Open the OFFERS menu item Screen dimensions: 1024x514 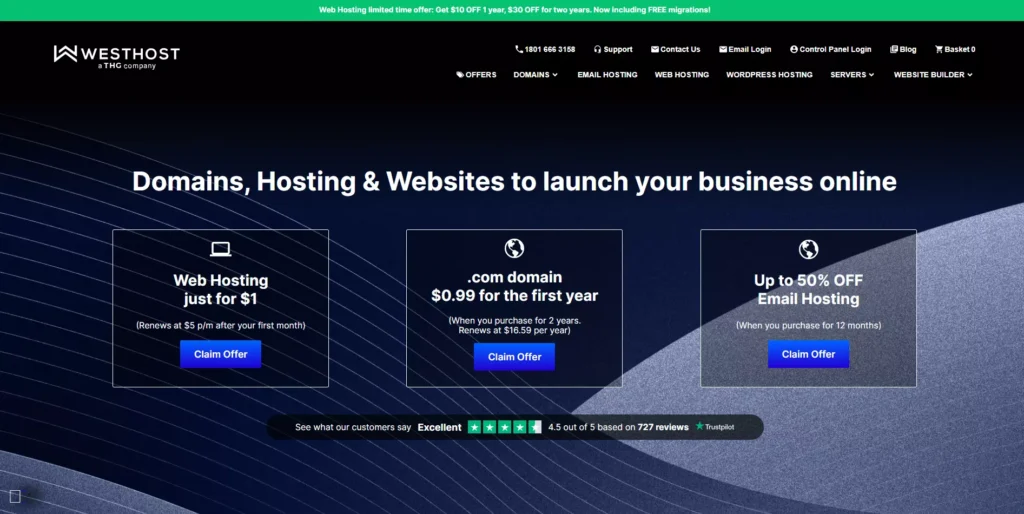[476, 74]
